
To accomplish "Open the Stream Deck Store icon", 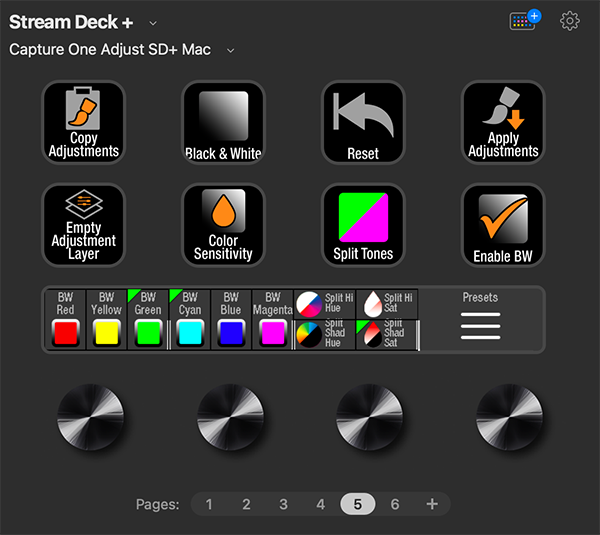I will (525, 20).
